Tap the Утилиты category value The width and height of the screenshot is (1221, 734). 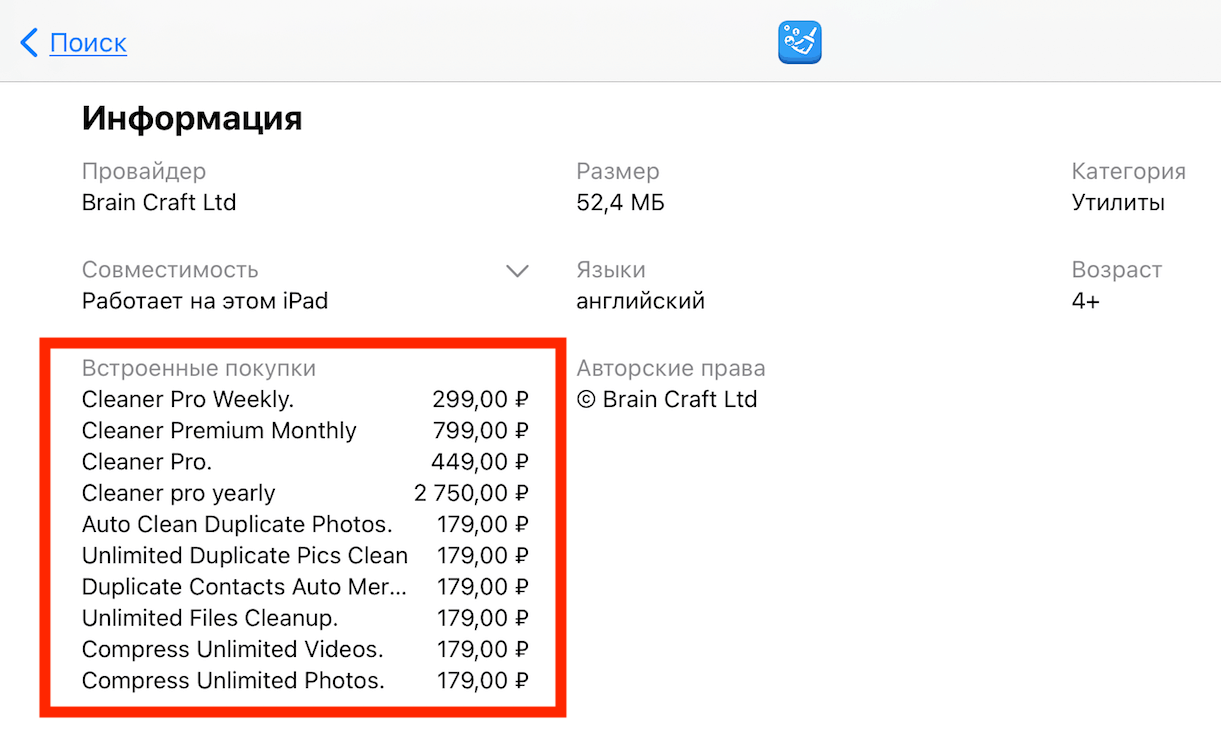1118,203
